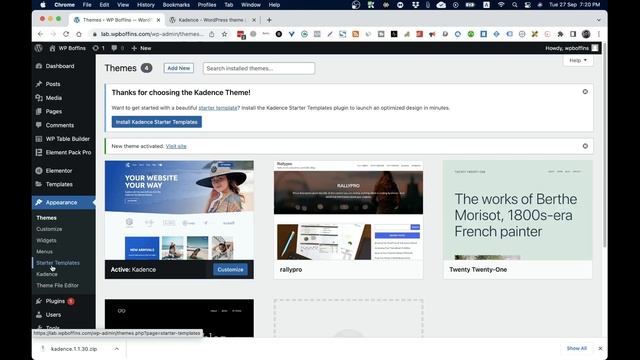Open Chrome three-dot menu

598,34
